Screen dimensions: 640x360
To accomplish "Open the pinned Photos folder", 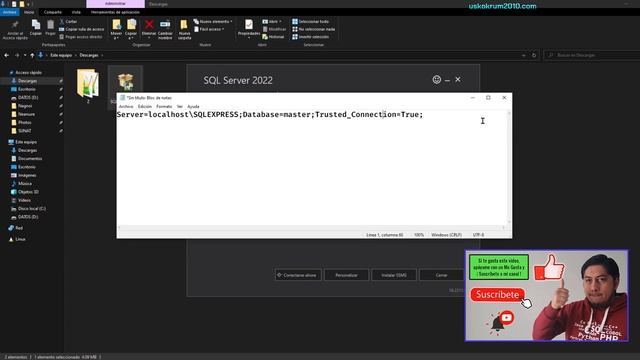I will click(24, 122).
